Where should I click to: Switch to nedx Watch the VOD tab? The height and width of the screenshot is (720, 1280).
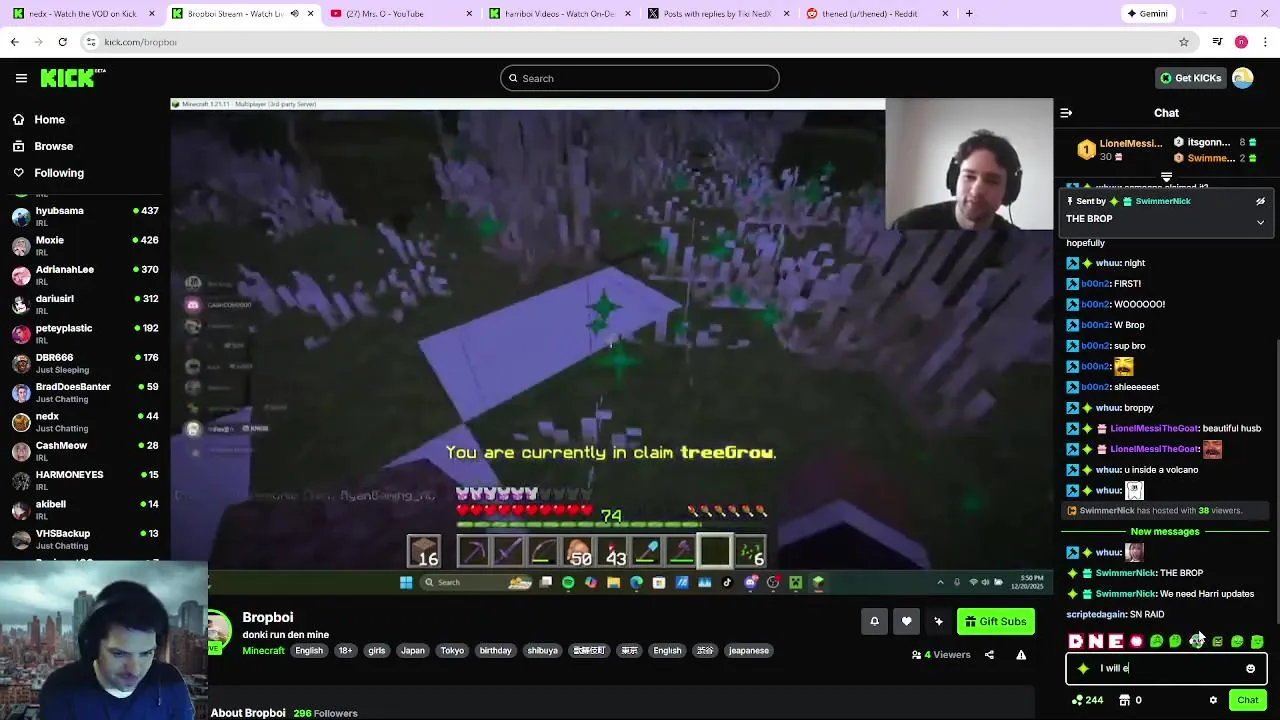coord(84,14)
